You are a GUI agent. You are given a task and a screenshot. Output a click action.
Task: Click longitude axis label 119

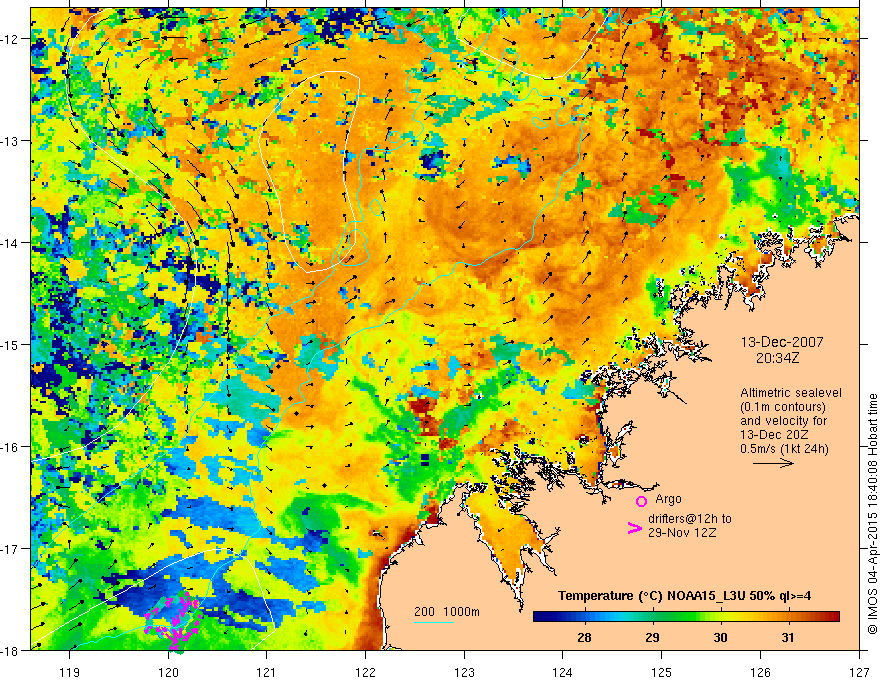pyautogui.click(x=70, y=672)
